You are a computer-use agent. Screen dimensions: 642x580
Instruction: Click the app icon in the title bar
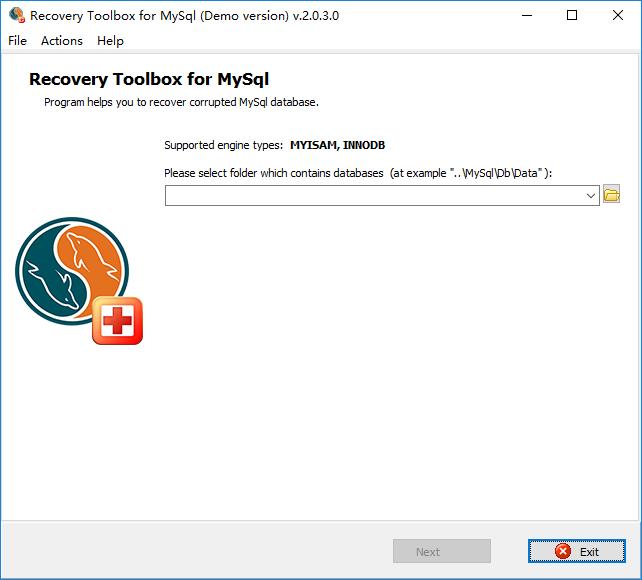pyautogui.click(x=17, y=15)
